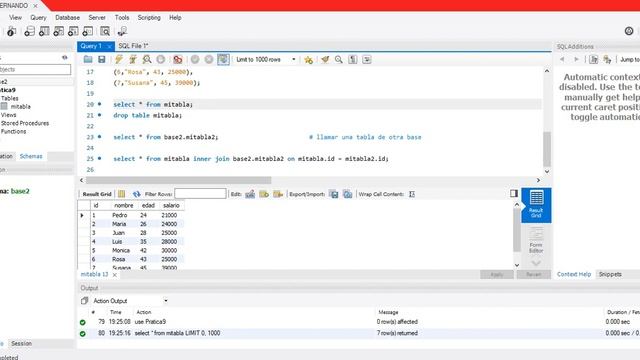Viewport: 640px width, 360px height.
Task: Open the Help menu
Action: click(175, 18)
